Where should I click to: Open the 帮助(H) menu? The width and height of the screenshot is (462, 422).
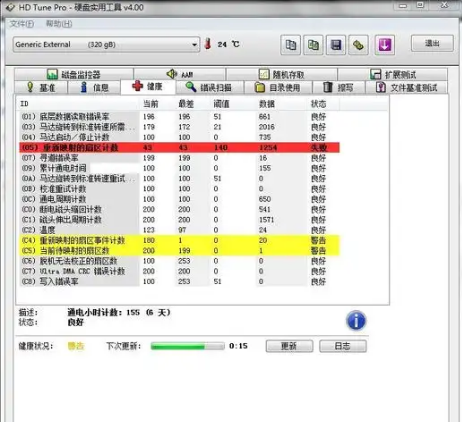click(x=59, y=24)
